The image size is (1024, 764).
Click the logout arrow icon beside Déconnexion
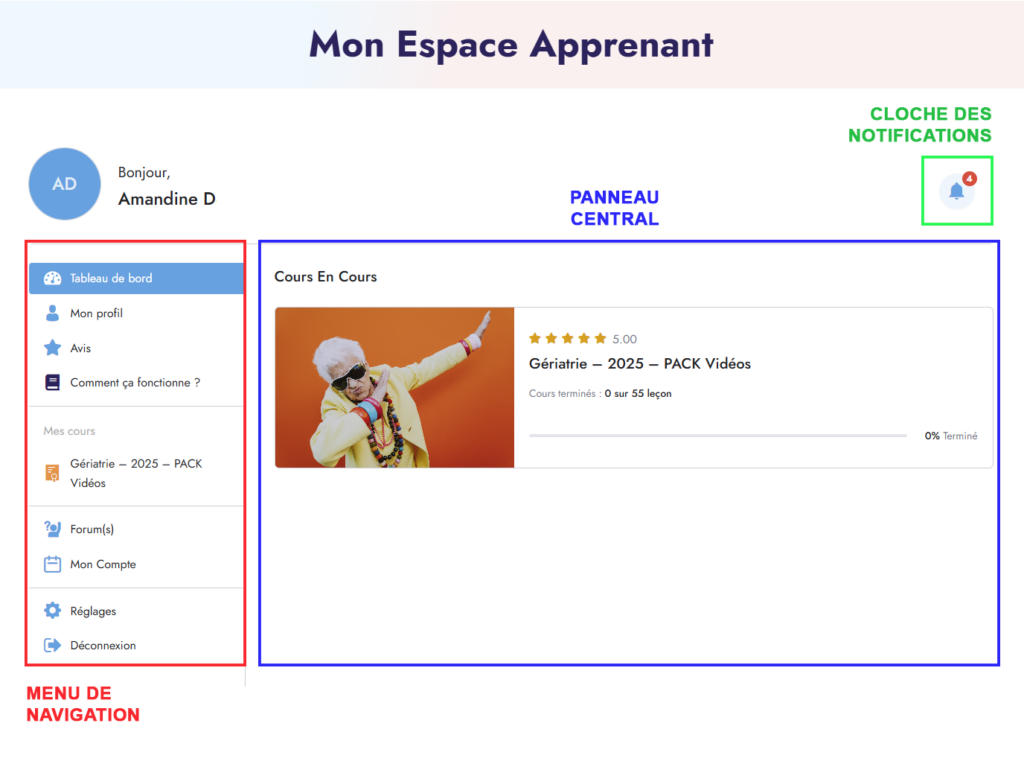[x=53, y=645]
